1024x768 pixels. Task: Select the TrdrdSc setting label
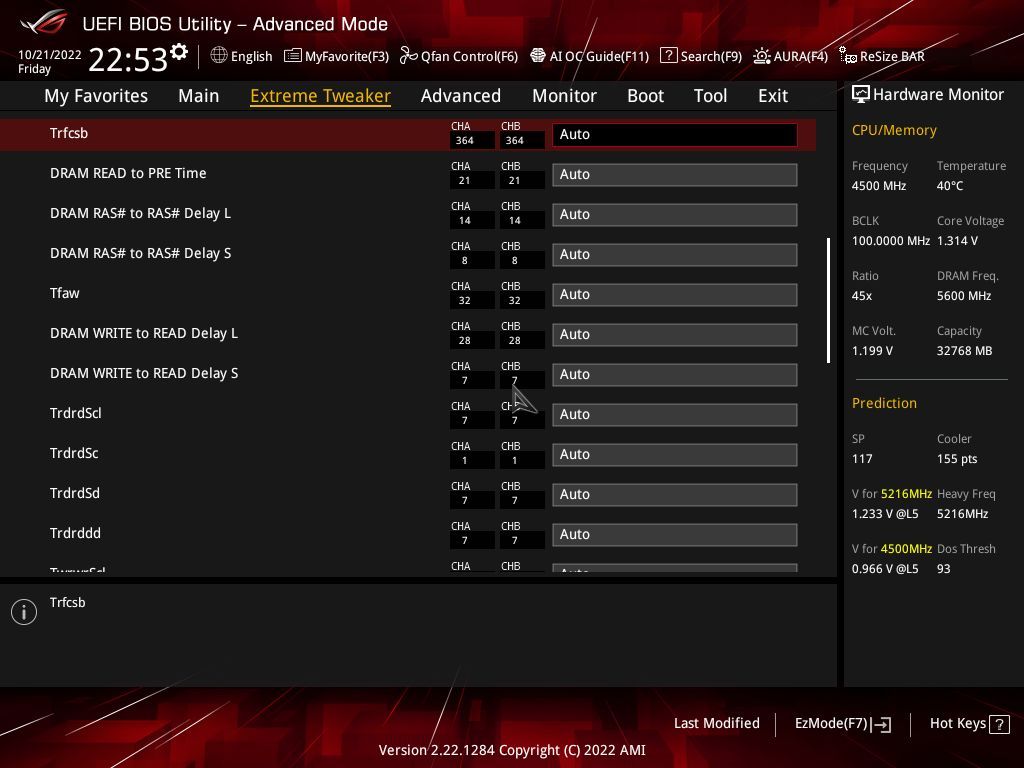point(74,453)
